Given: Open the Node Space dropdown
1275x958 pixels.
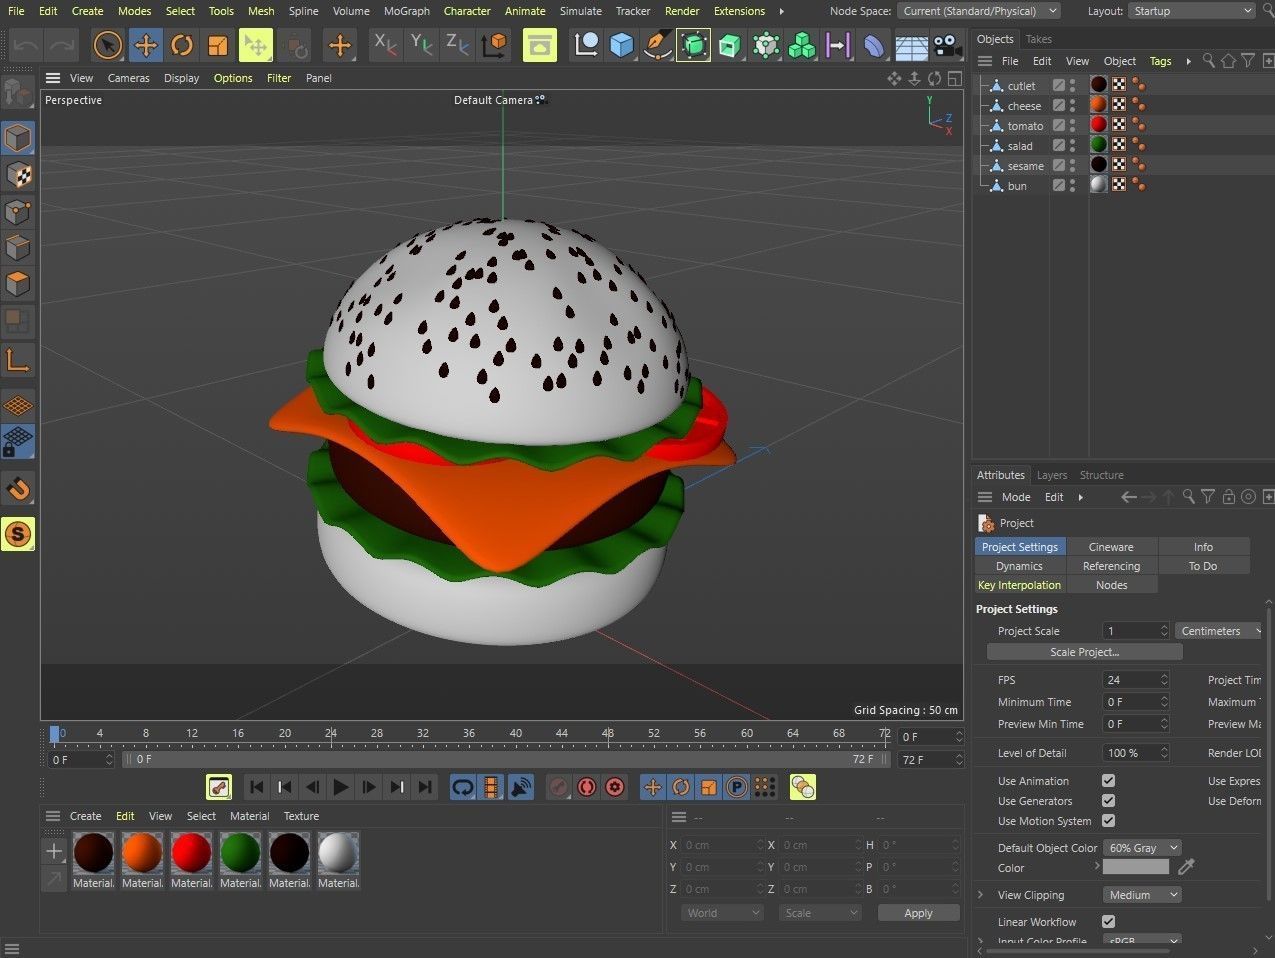Looking at the screenshot, I should [979, 11].
